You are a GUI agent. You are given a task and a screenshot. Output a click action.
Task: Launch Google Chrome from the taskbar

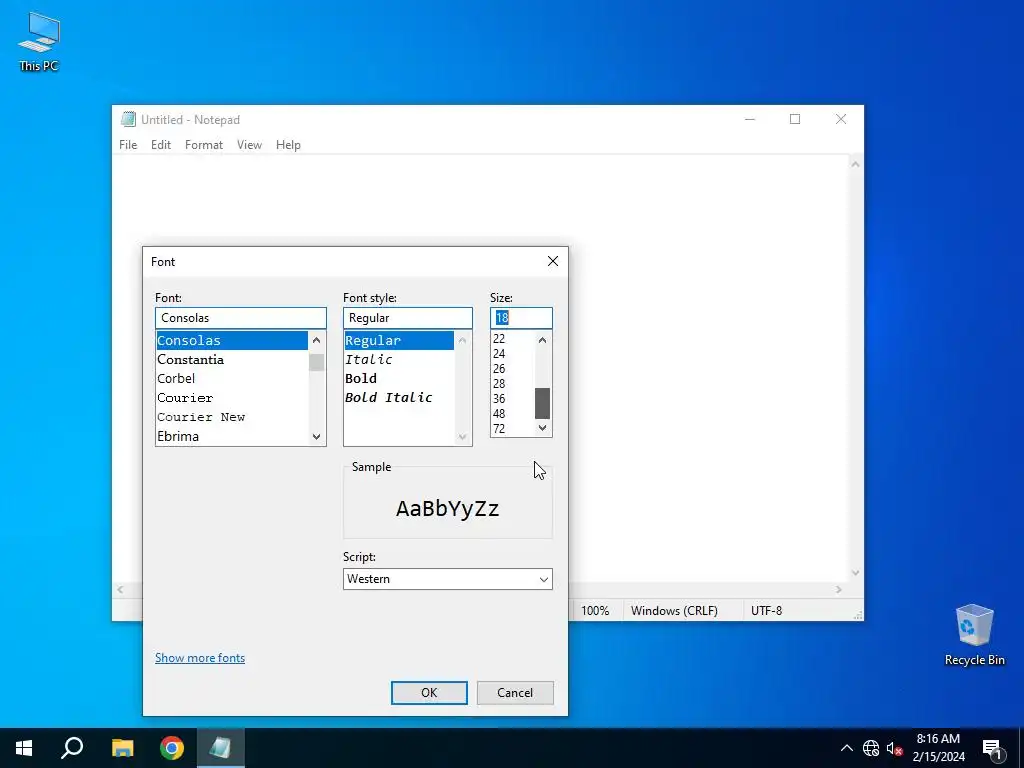click(x=172, y=748)
